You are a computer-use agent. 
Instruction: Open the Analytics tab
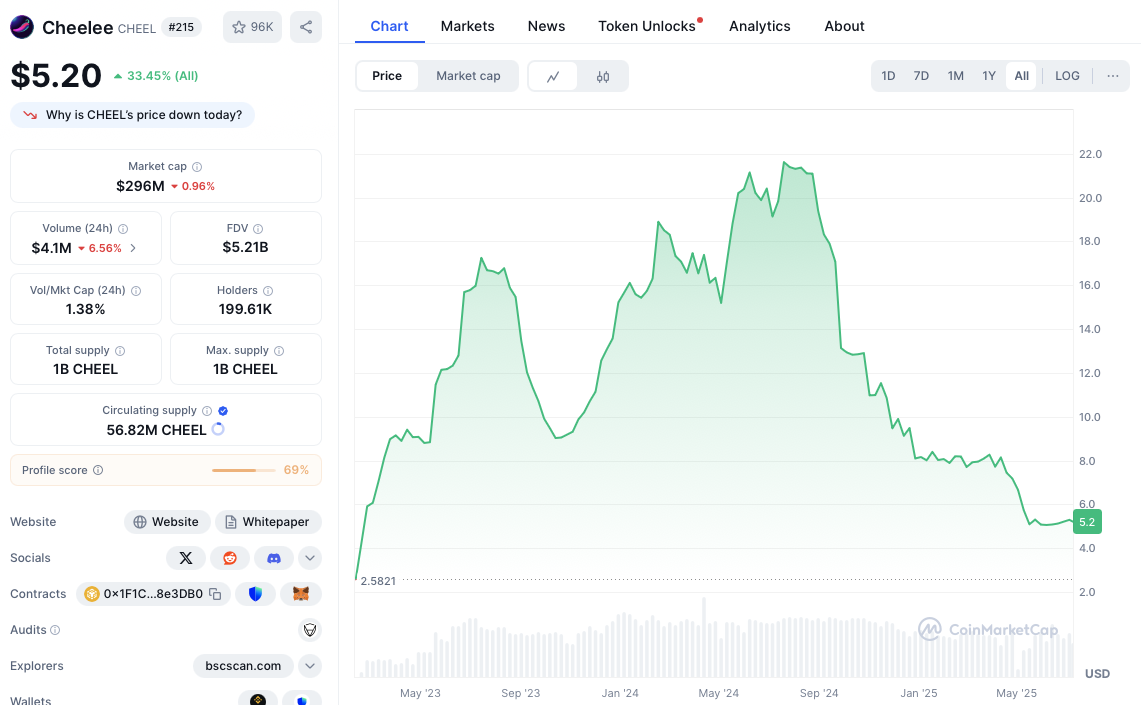coord(760,26)
